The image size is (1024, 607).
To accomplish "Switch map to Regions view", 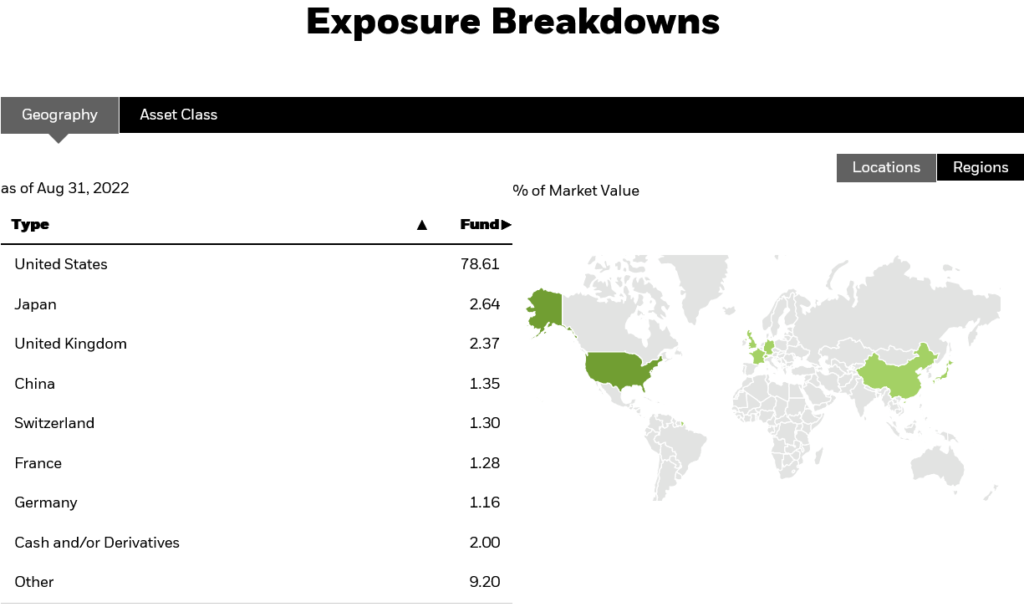I will tap(980, 167).
